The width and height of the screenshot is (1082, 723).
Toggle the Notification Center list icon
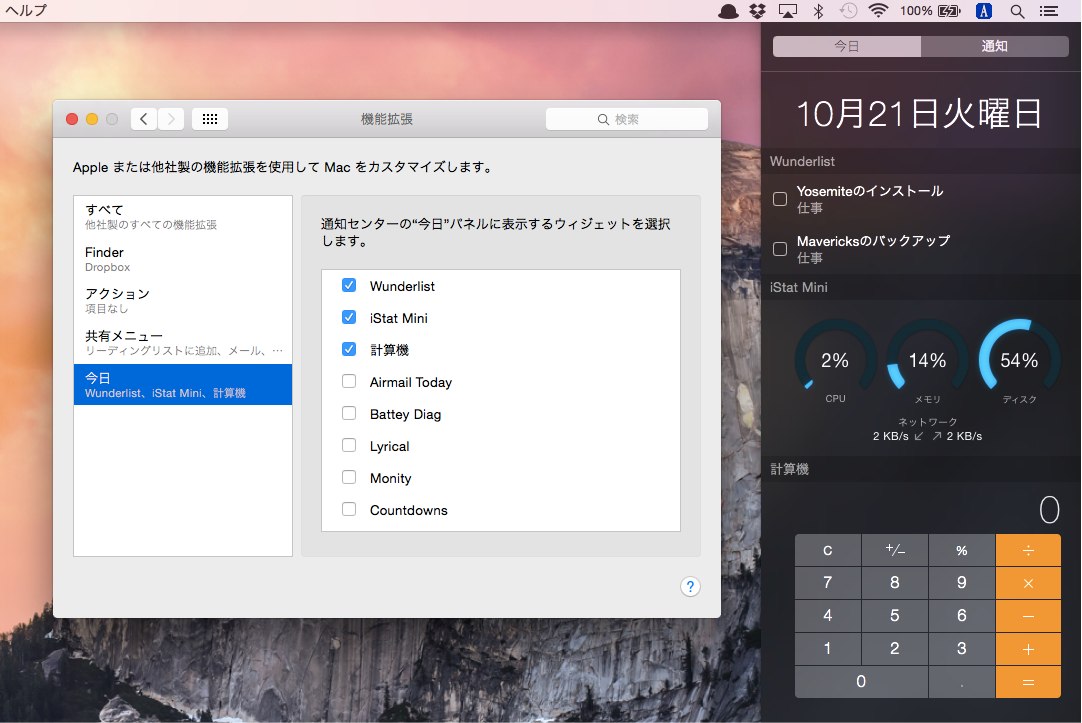[x=1049, y=11]
